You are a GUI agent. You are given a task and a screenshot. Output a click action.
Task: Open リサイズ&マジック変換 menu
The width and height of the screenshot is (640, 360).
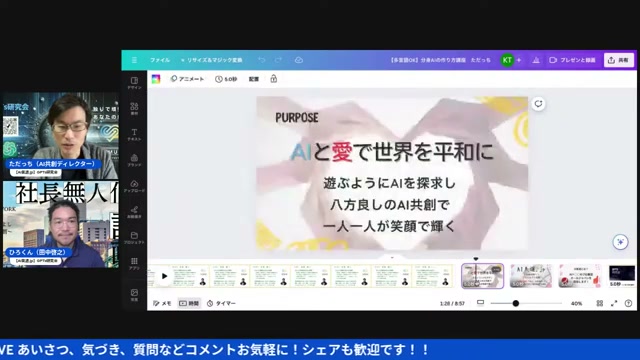click(211, 60)
